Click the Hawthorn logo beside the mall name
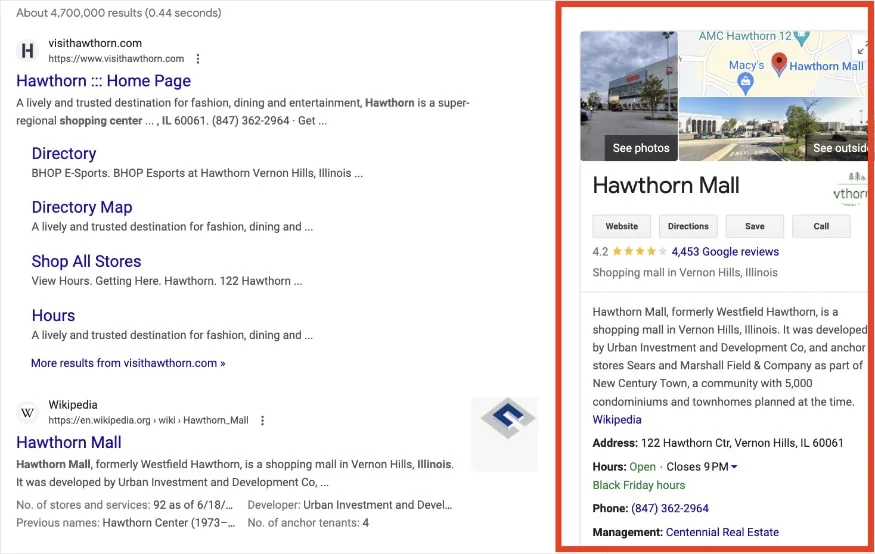 point(850,189)
